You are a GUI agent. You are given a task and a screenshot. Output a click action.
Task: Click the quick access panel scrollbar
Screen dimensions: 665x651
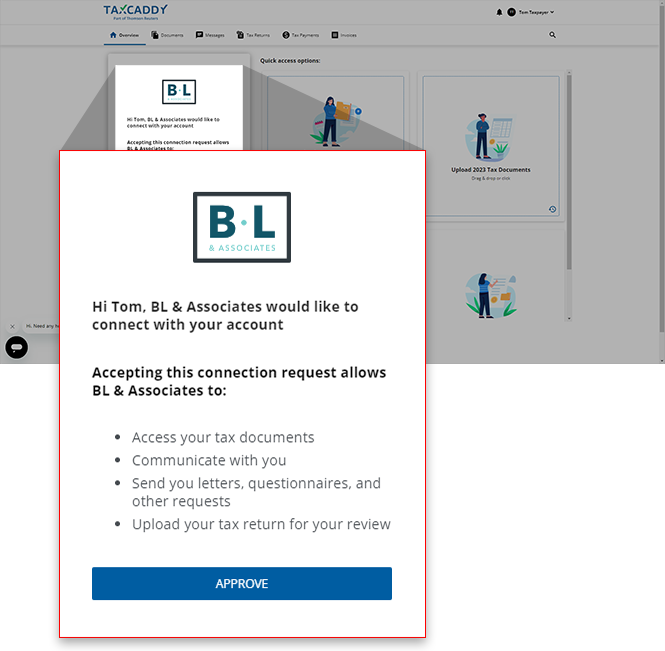click(569, 172)
